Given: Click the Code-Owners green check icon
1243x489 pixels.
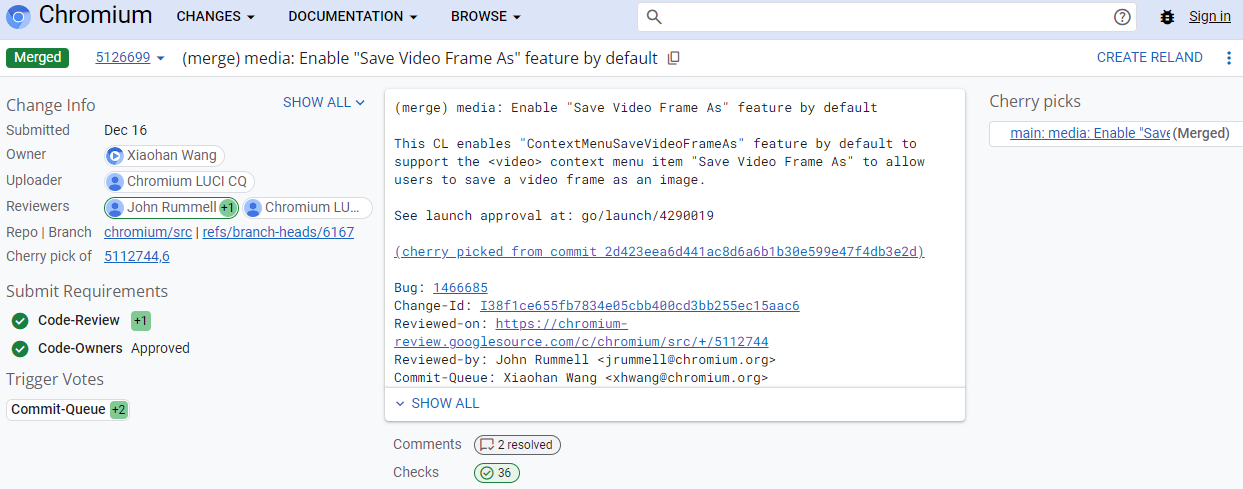Looking at the screenshot, I should (x=20, y=349).
